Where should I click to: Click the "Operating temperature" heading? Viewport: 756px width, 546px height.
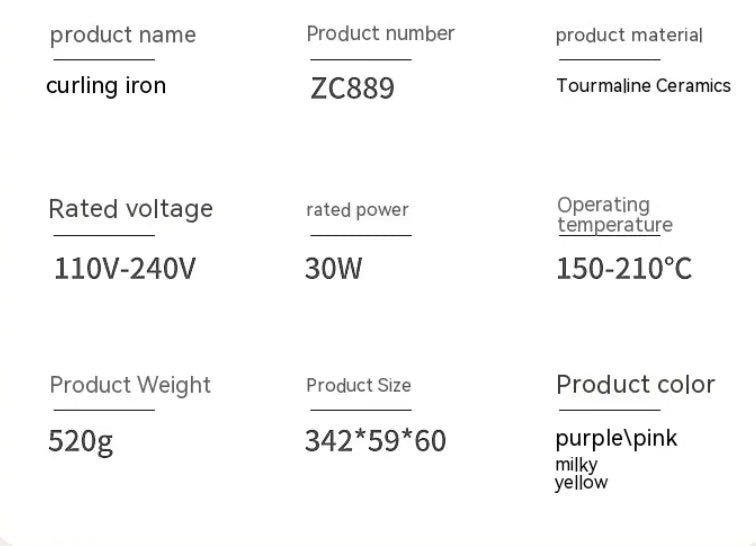[x=614, y=215]
